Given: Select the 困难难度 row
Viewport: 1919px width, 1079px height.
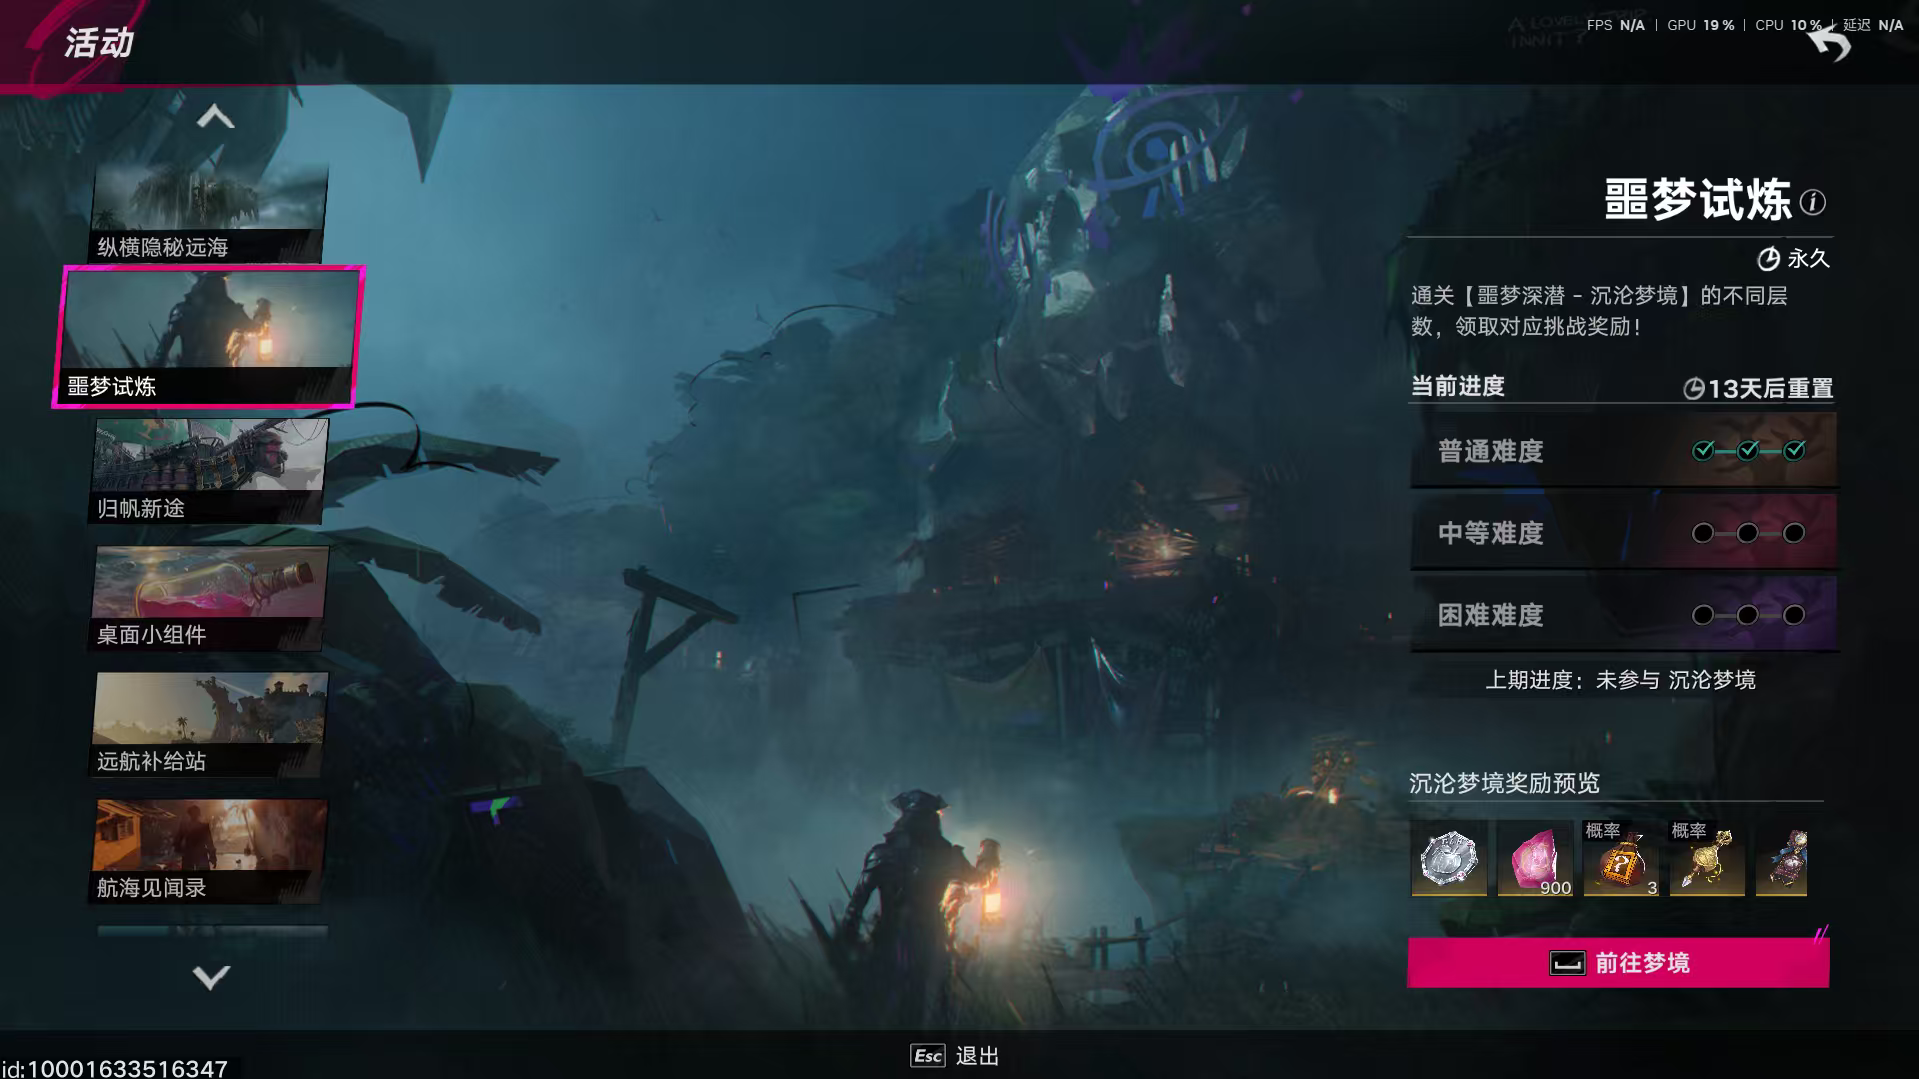Looking at the screenshot, I should click(x=1623, y=615).
